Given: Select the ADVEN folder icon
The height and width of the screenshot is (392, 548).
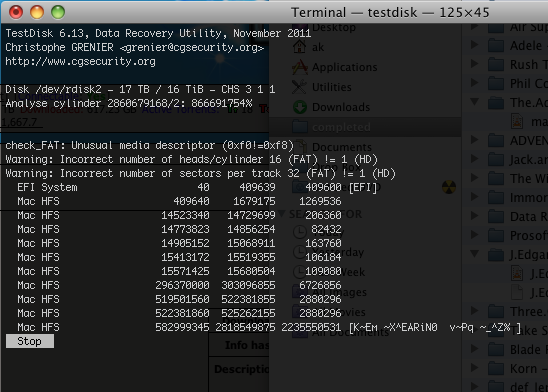Looking at the screenshot, I should pyautogui.click(x=496, y=140).
